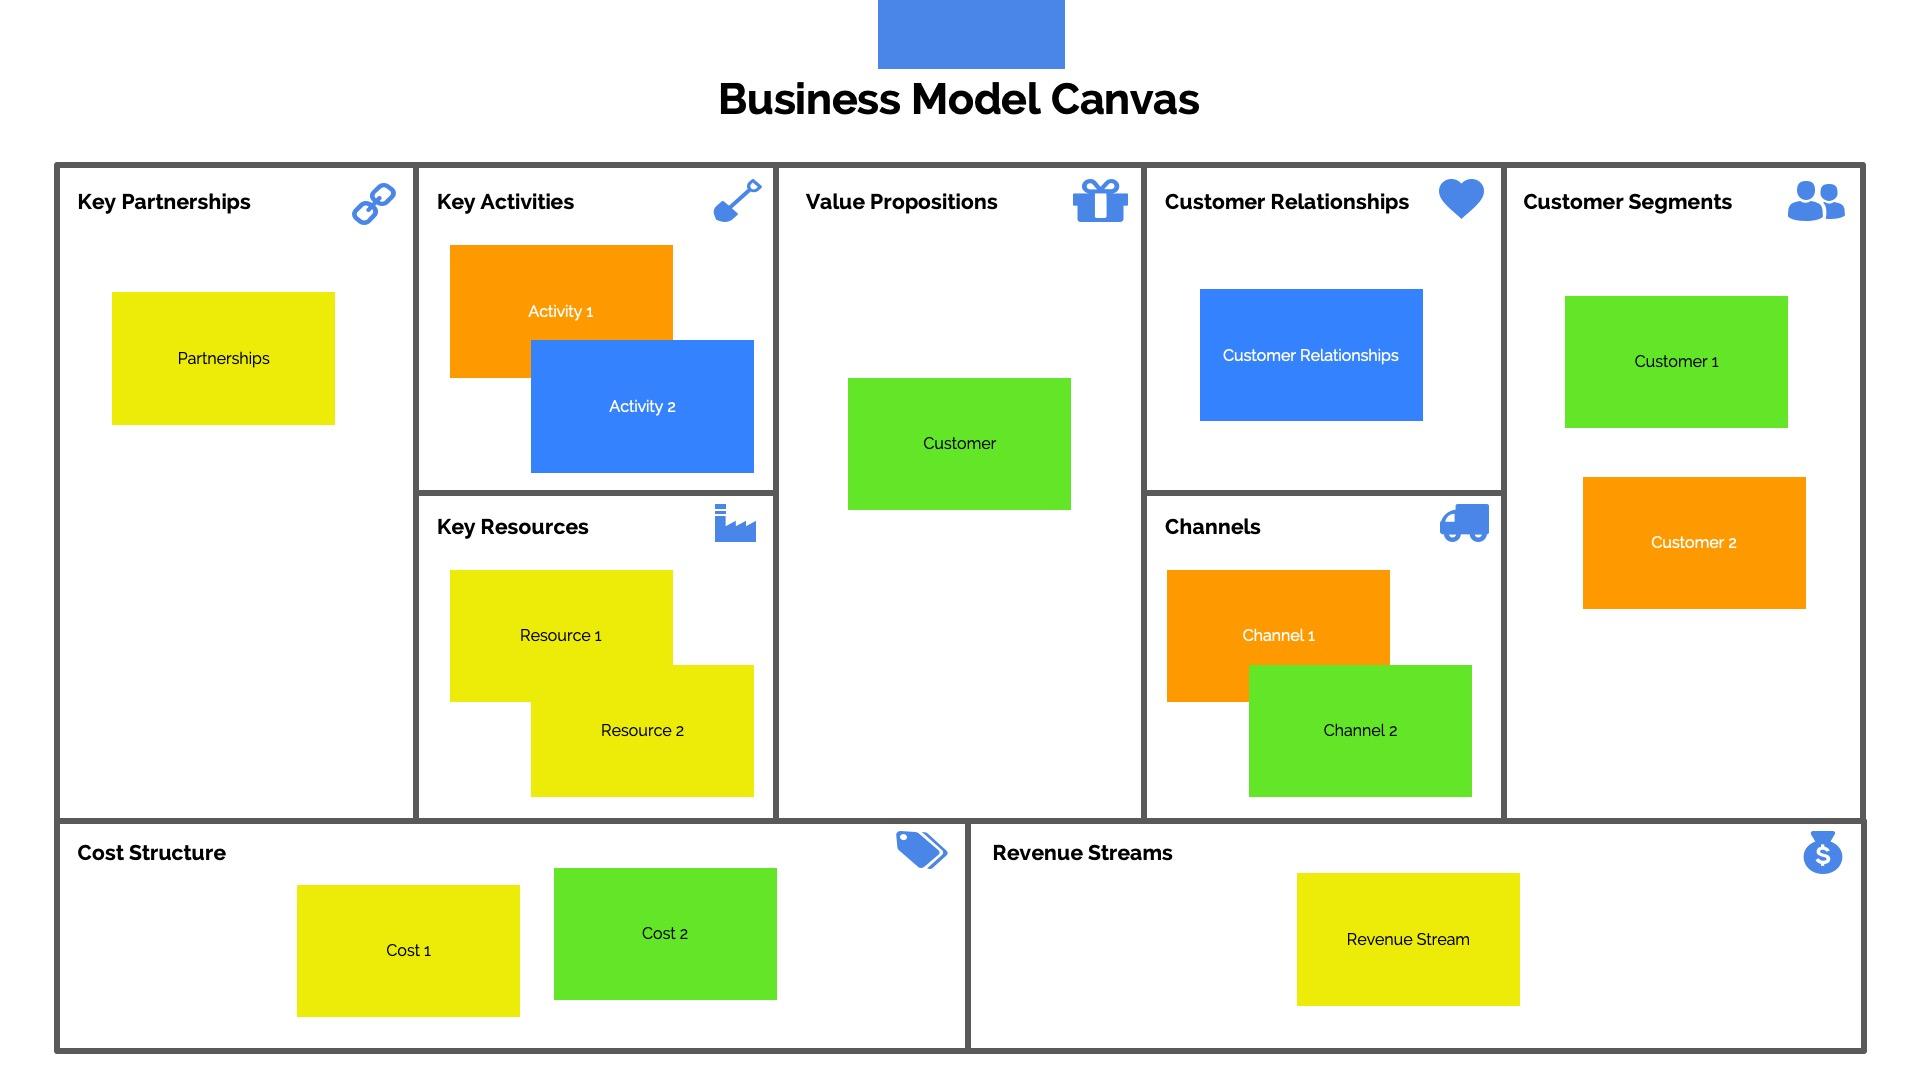Click the Value Propositions gift box icon
This screenshot has height=1080, width=1920.
pos(1100,200)
